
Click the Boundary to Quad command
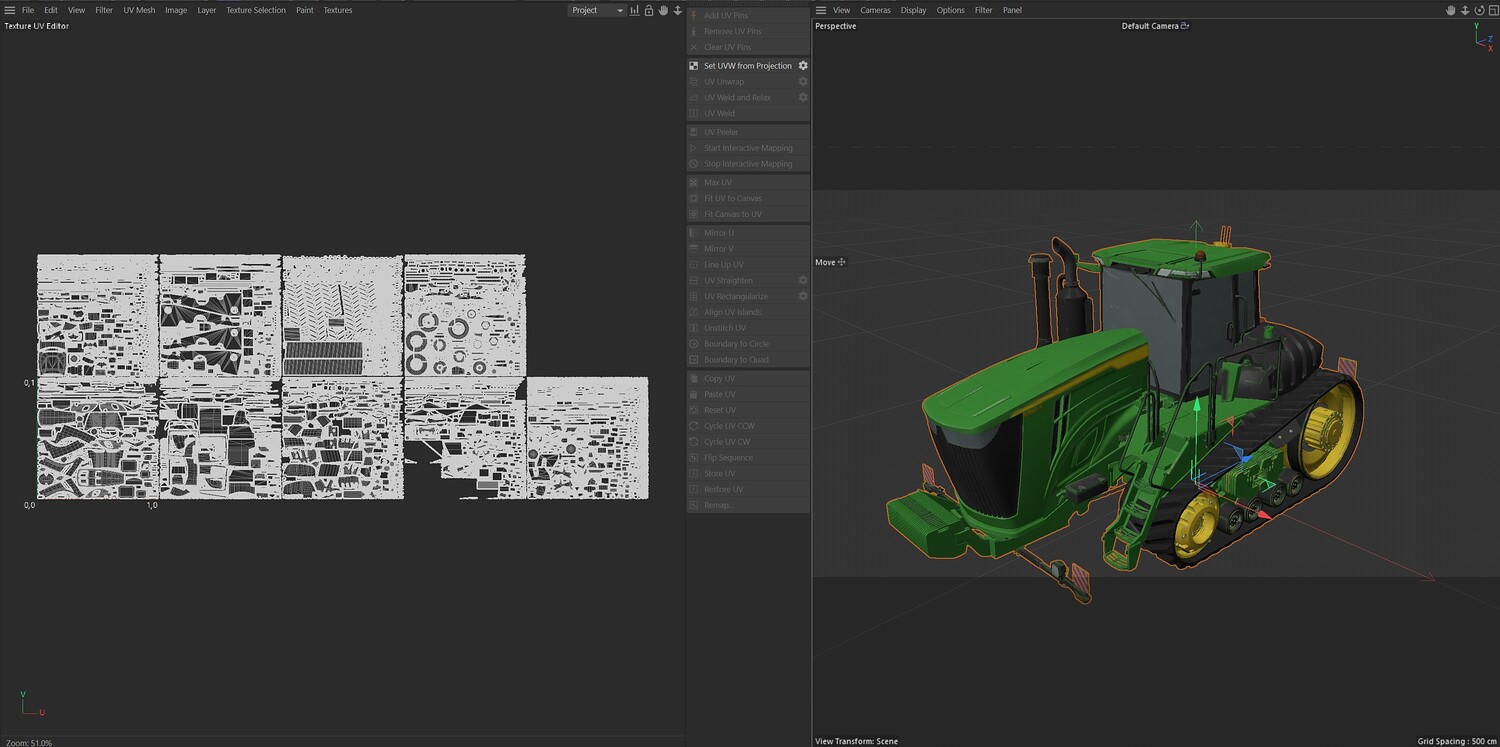point(748,360)
